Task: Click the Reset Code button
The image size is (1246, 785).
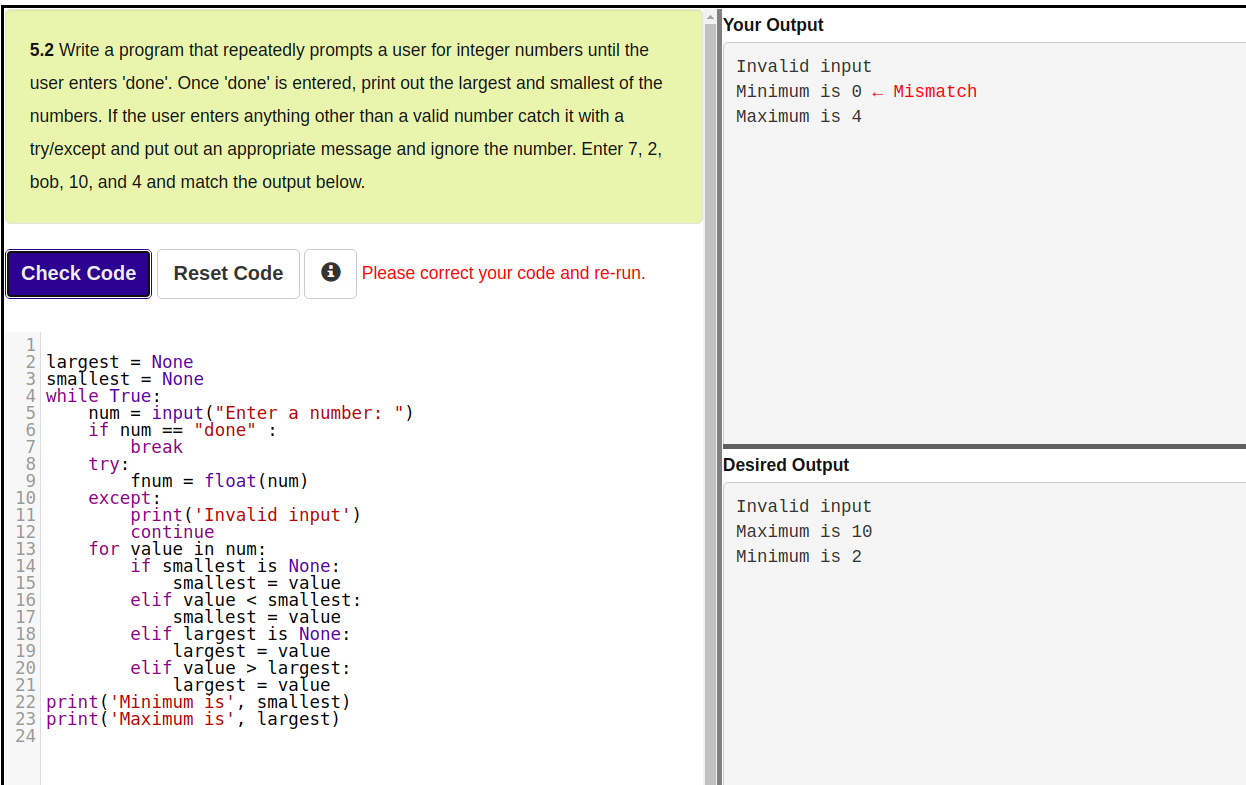Action: click(x=228, y=274)
